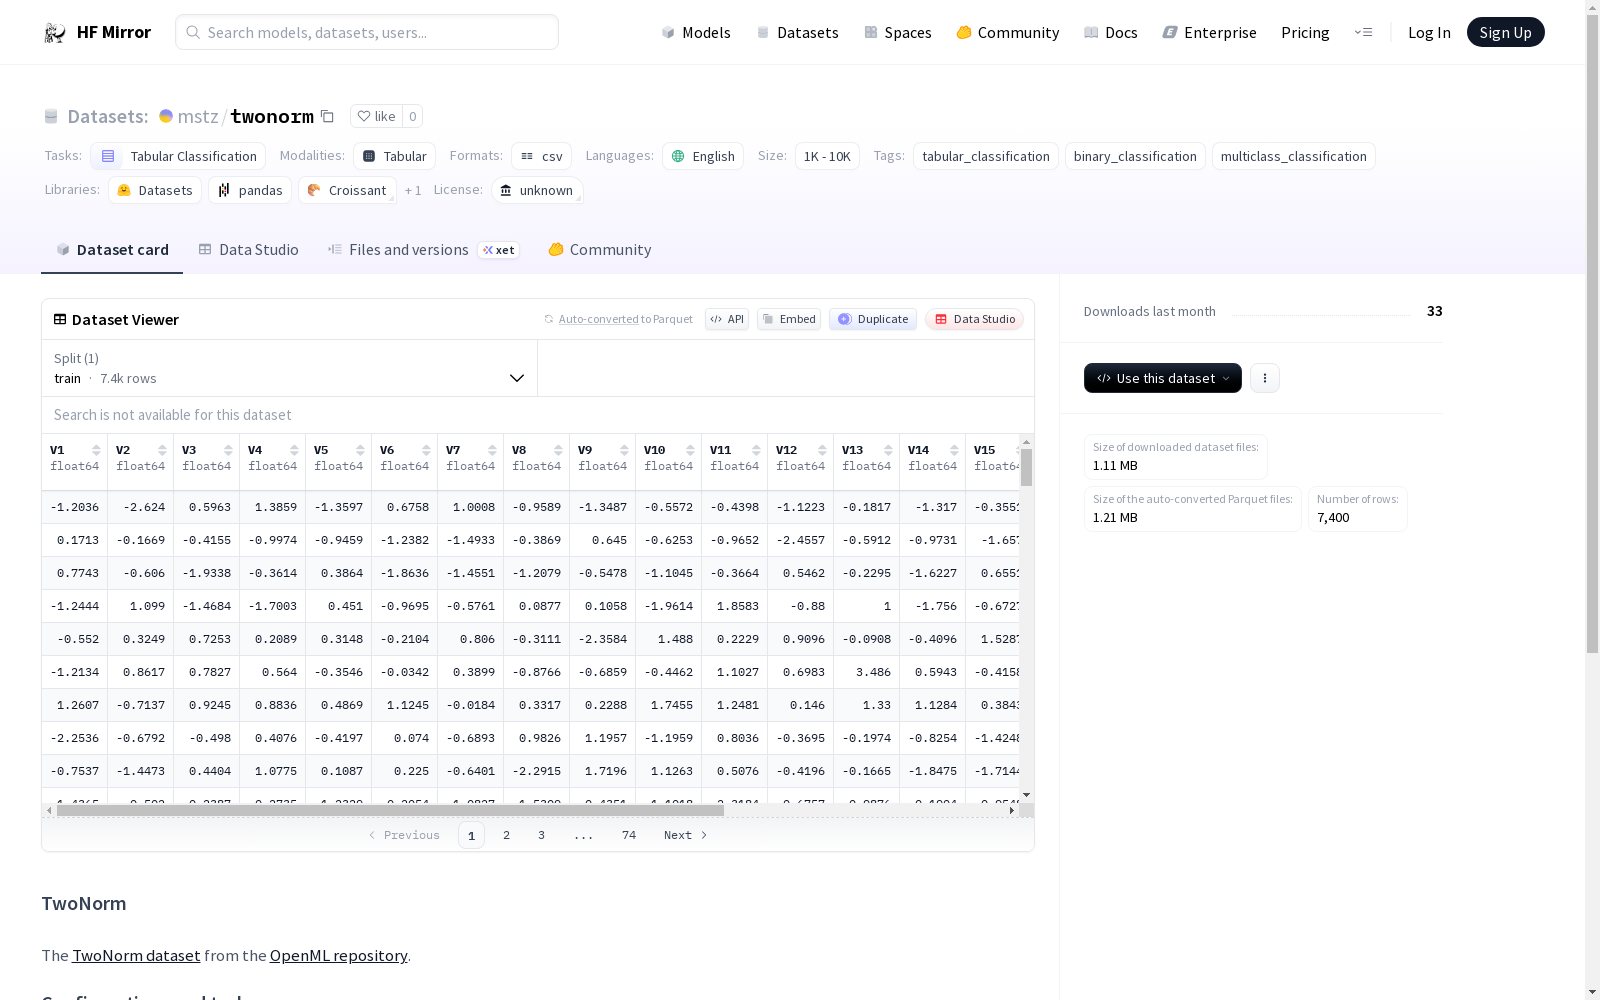The image size is (1600, 1000).
Task: Sort by the V9 column sort icon
Action: tap(624, 450)
